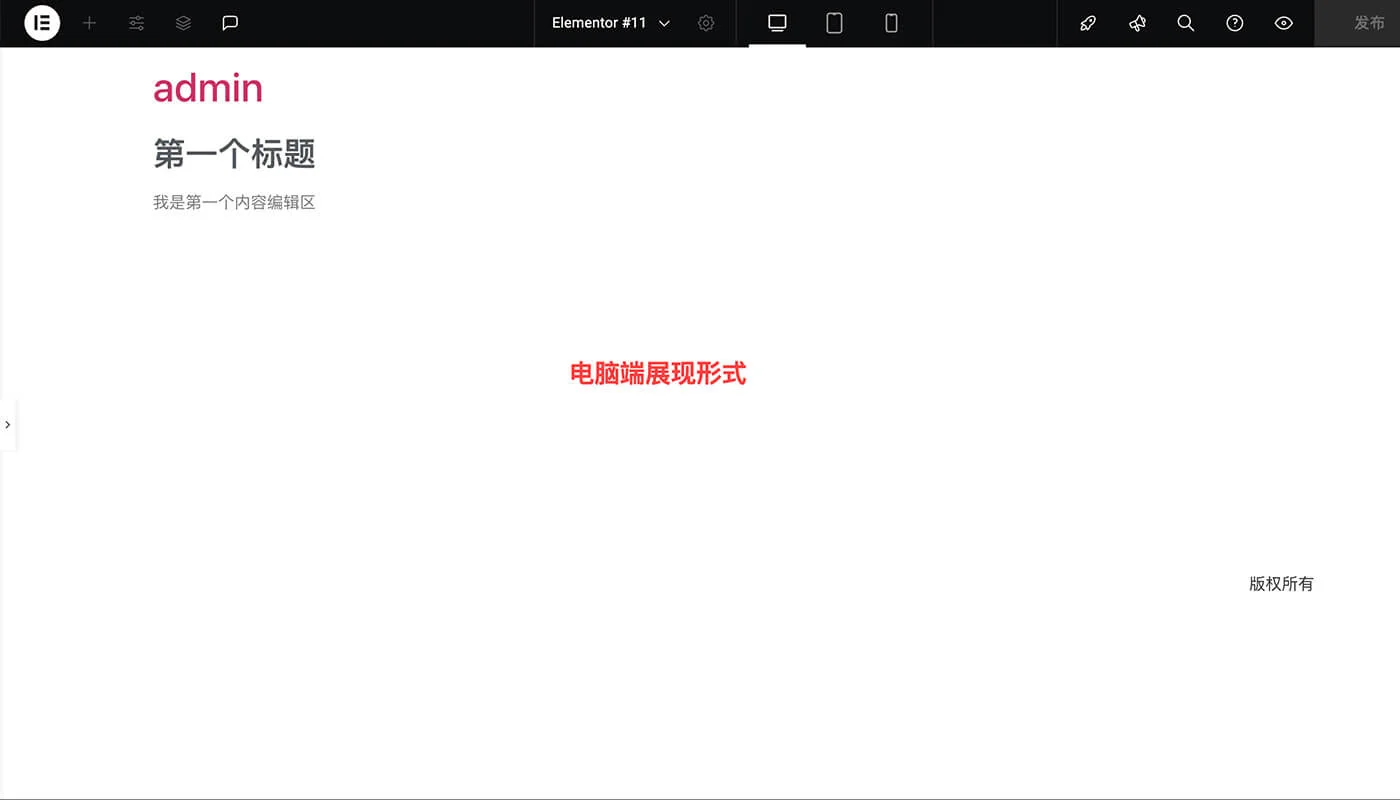Open the What's New megaphone icon
The height and width of the screenshot is (800, 1400).
[1137, 23]
